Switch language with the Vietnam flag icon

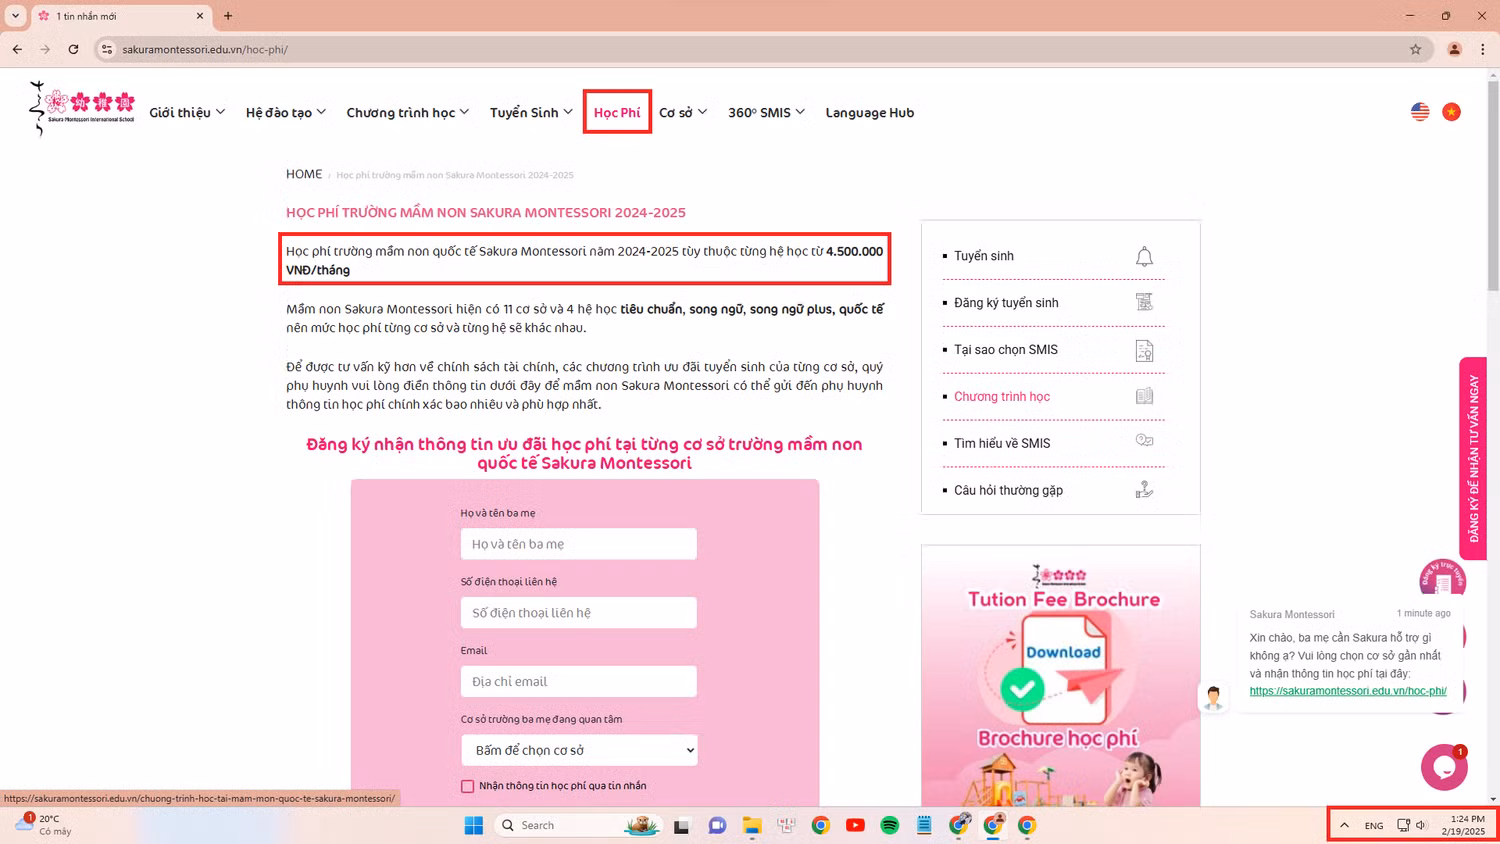(x=1451, y=112)
